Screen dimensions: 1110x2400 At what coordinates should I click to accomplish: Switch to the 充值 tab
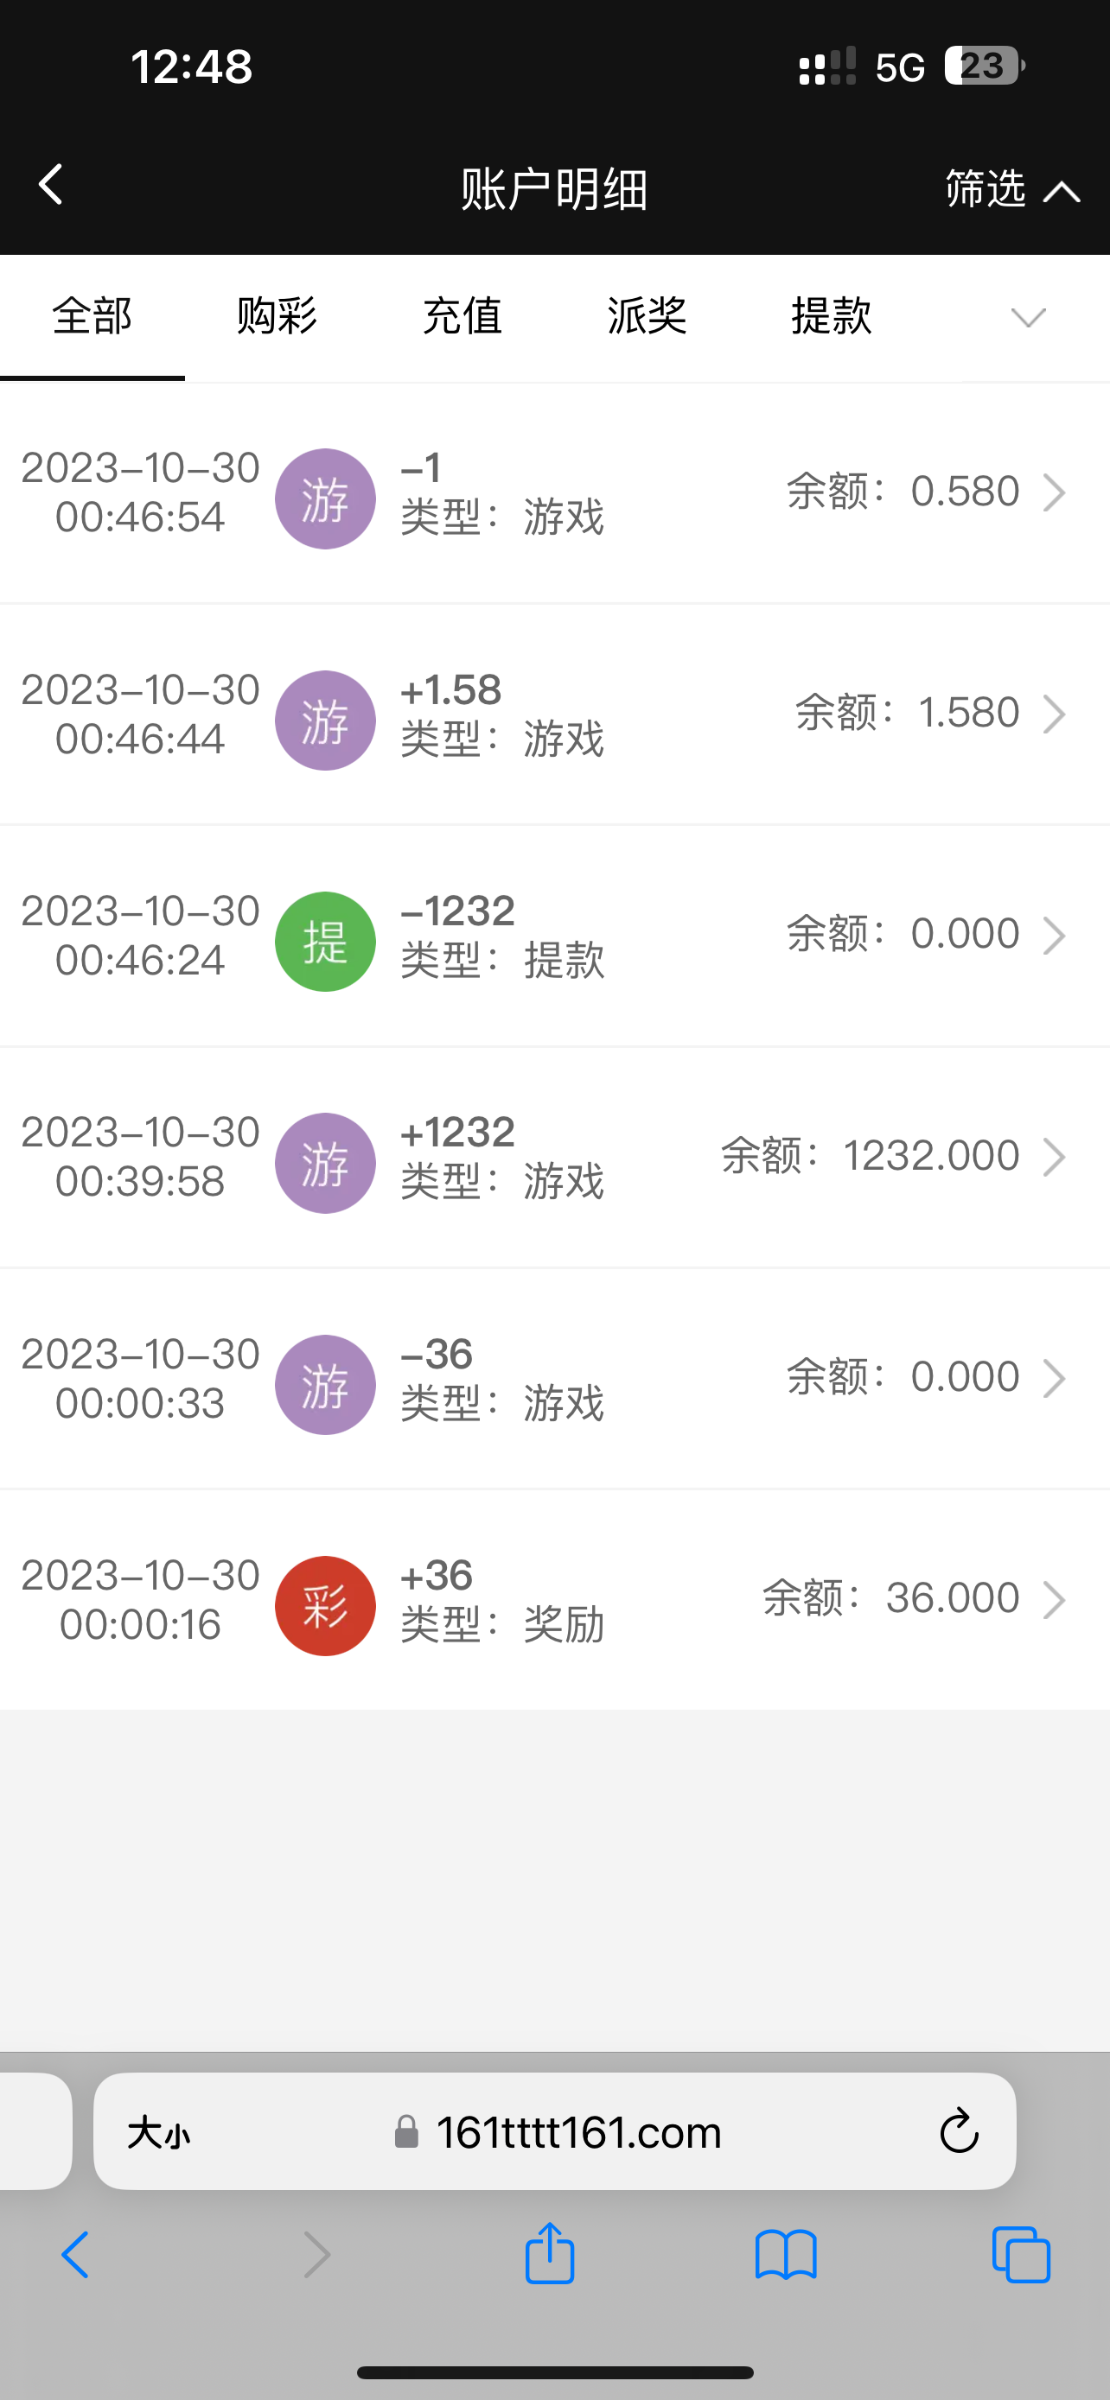tap(462, 316)
